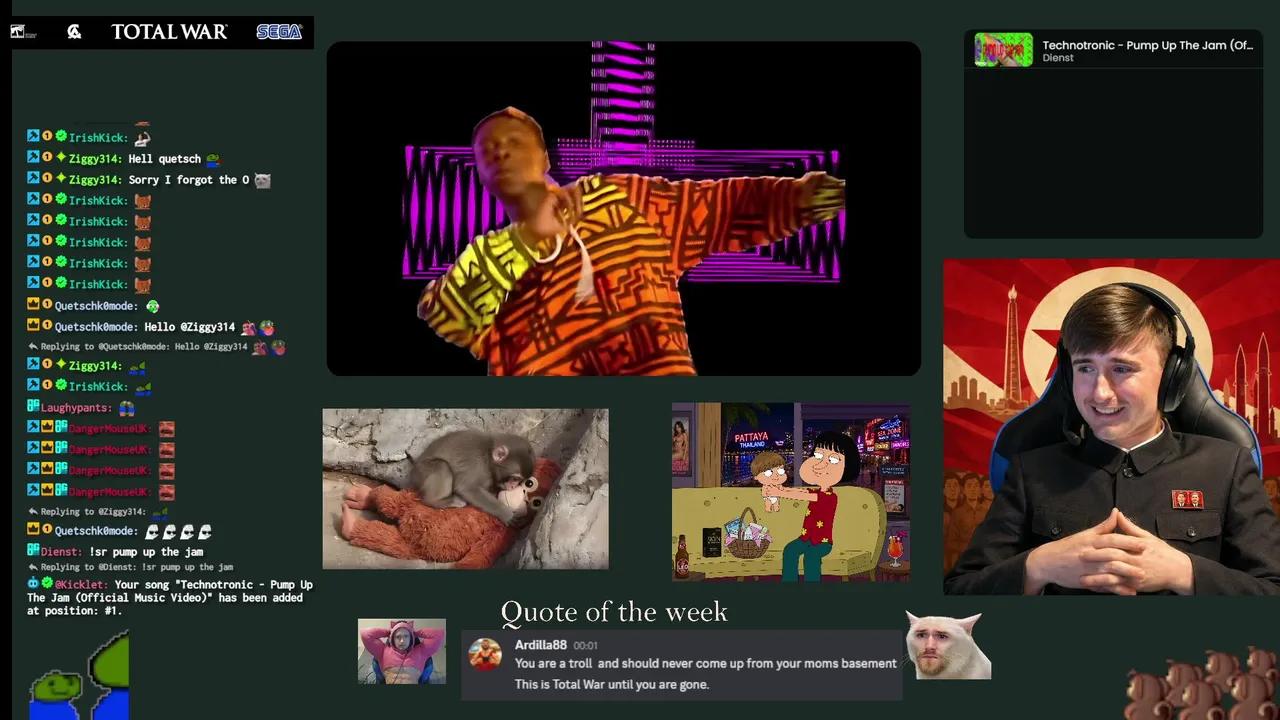
Task: Click the TOTAL WAR logo text
Action: (169, 32)
